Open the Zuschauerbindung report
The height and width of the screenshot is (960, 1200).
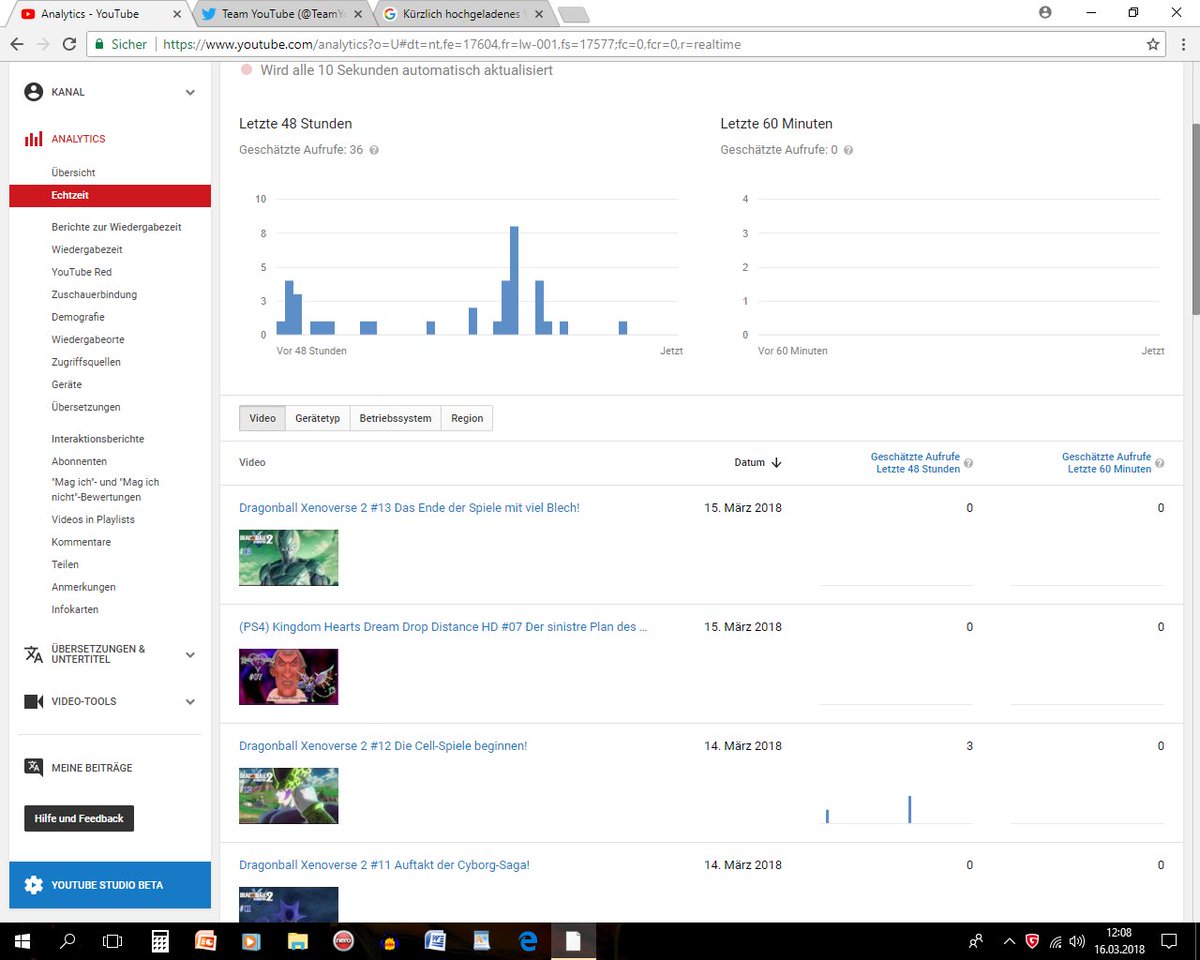[94, 295]
